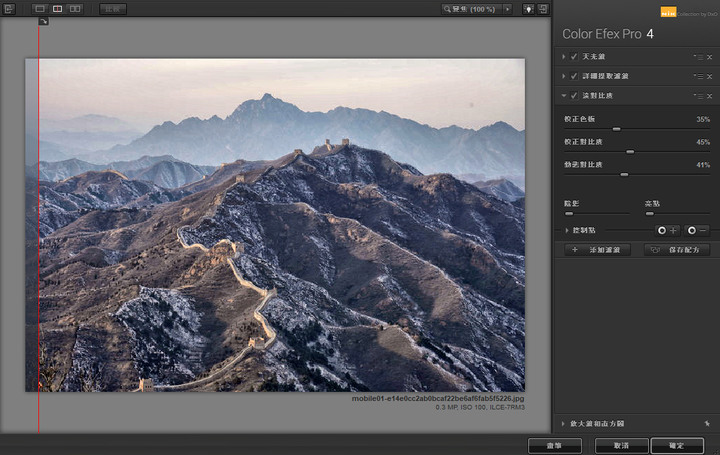Uncheck the 詳細提取濾鏡 checkbox
The width and height of the screenshot is (720, 455).
[x=574, y=76]
